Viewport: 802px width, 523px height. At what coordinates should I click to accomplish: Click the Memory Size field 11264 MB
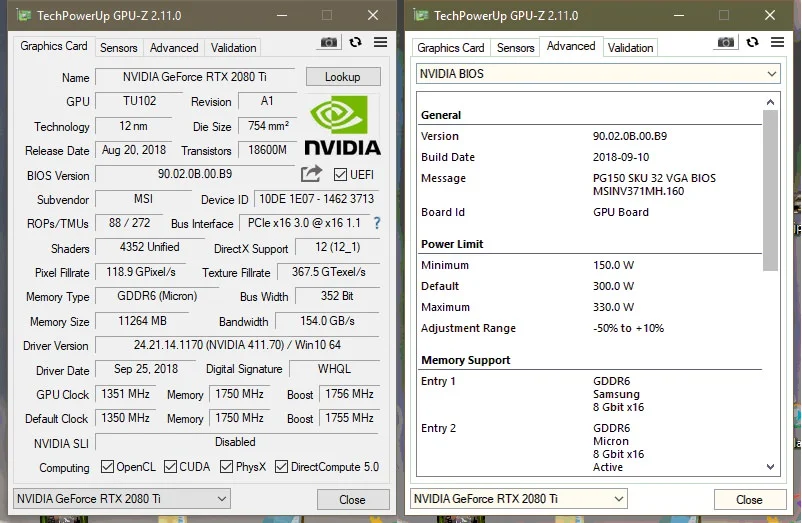pyautogui.click(x=142, y=321)
